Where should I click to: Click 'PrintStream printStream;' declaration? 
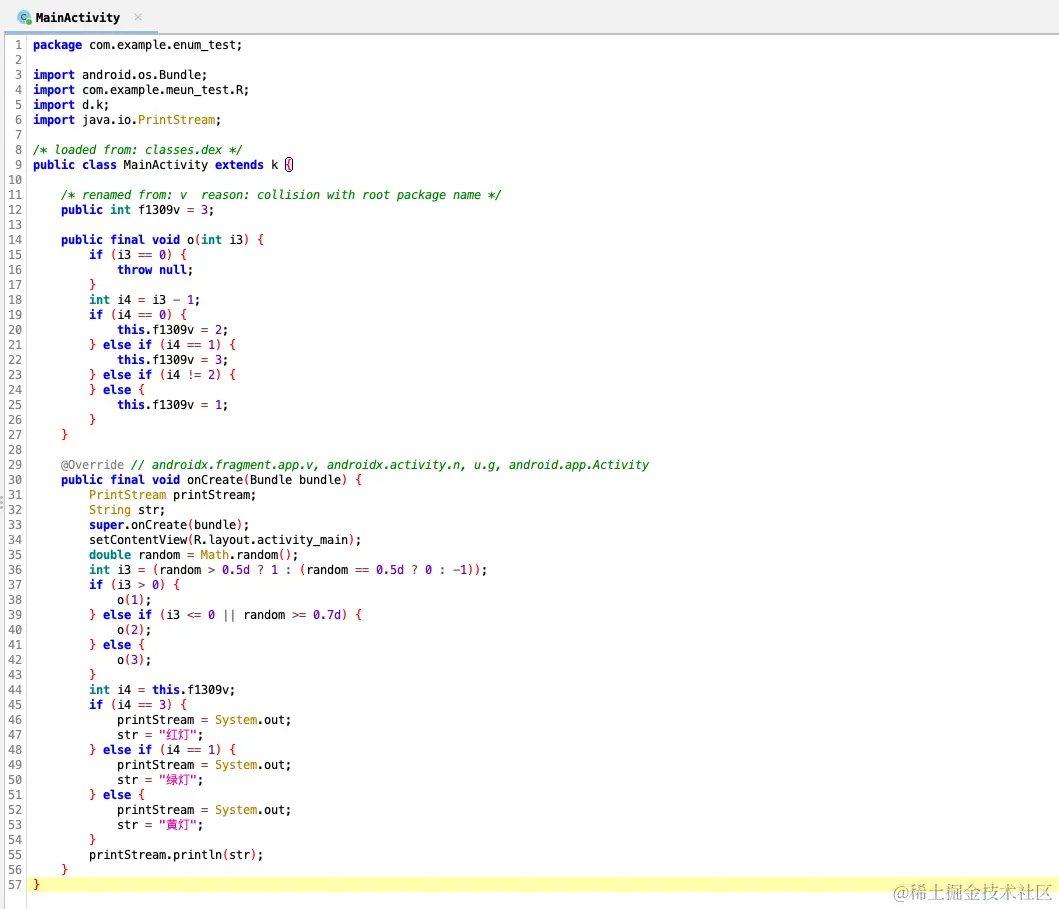[172, 495]
